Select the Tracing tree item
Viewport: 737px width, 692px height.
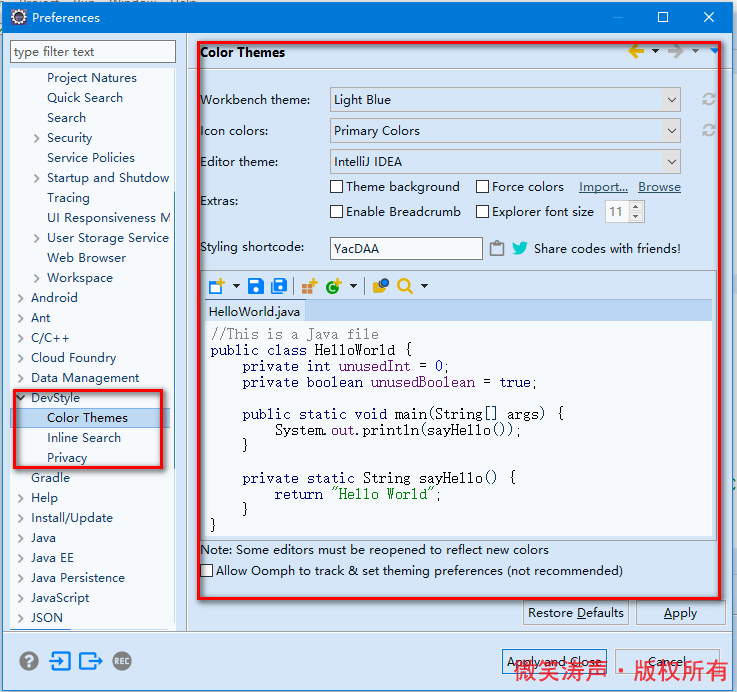click(68, 197)
